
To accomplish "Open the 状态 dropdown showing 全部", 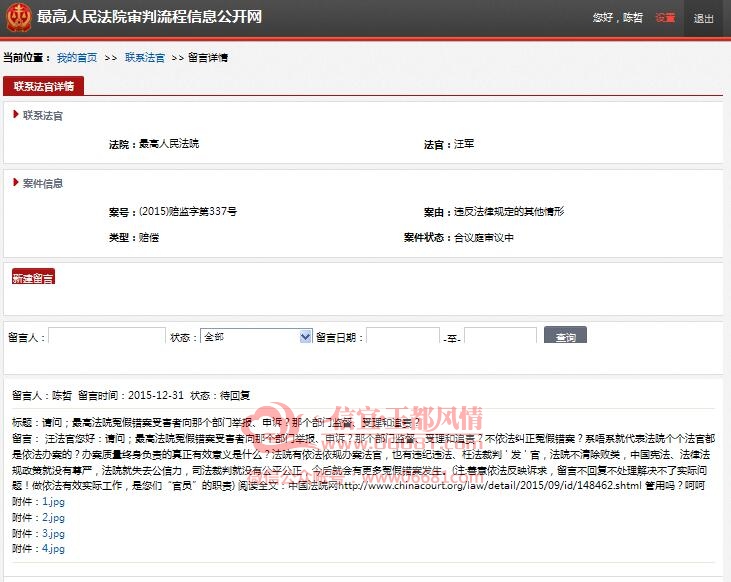I will [256, 336].
